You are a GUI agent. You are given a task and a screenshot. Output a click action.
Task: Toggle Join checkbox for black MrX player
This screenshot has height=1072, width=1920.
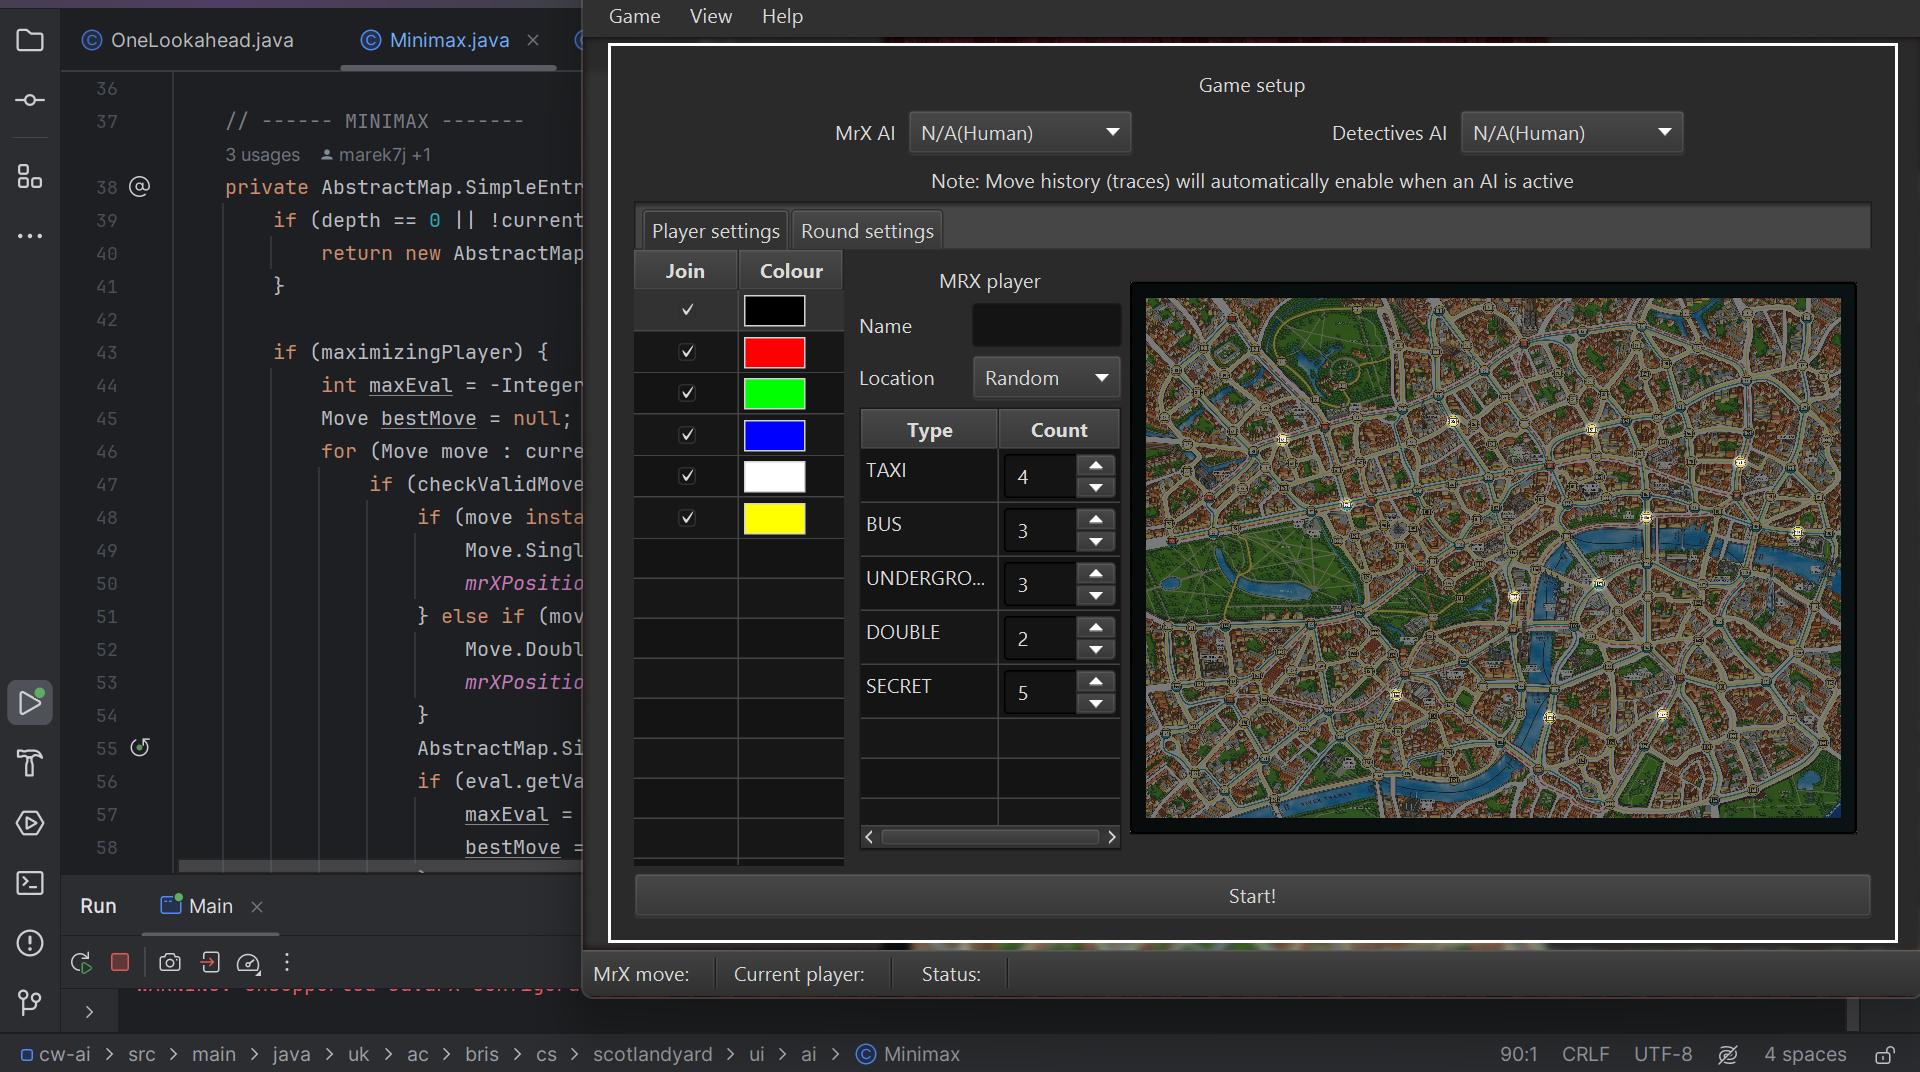tap(687, 310)
